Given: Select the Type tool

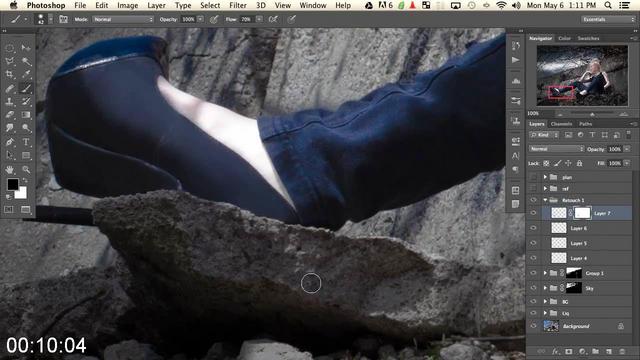Looking at the screenshot, I should pyautogui.click(x=26, y=142).
